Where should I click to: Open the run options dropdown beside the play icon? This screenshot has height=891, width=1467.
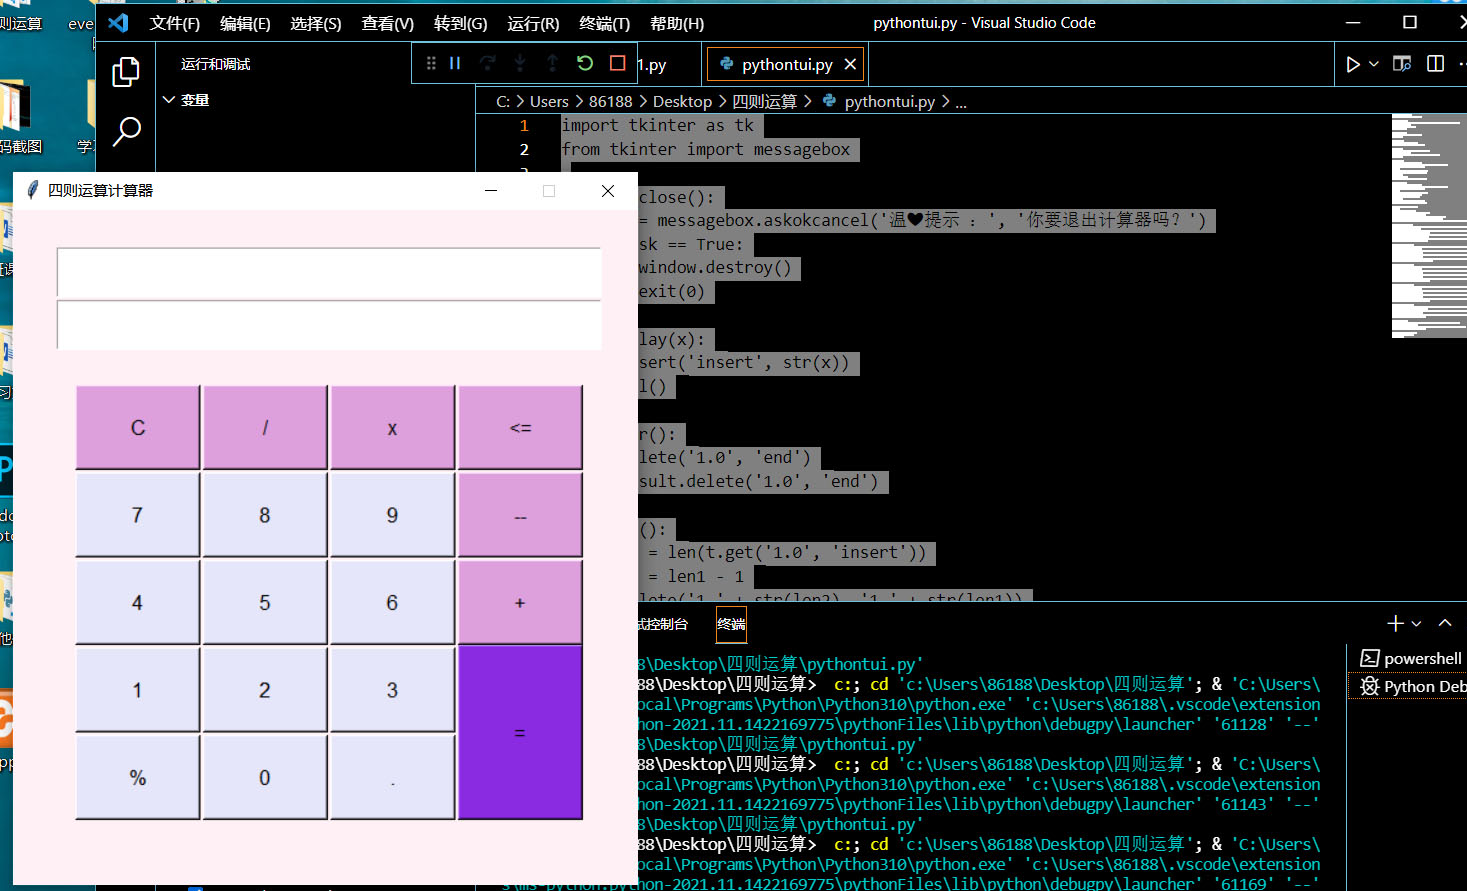click(1373, 64)
